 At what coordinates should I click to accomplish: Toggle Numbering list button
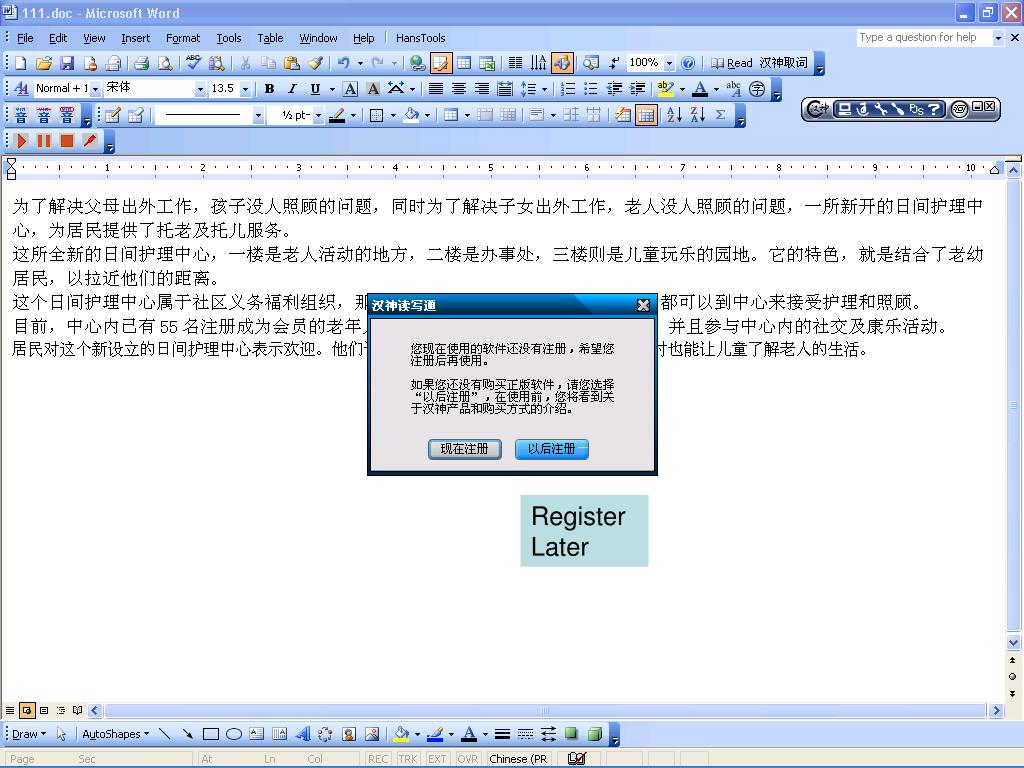click(568, 89)
